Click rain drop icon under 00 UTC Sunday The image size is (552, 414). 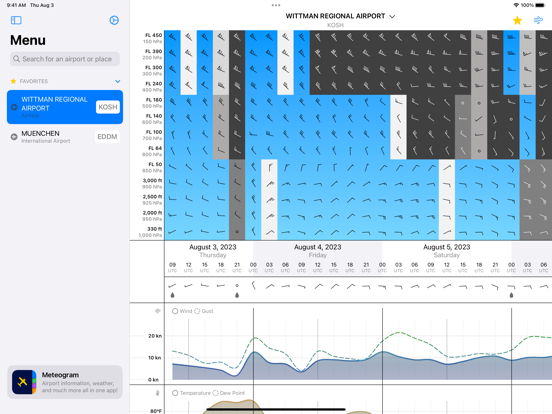512,295
